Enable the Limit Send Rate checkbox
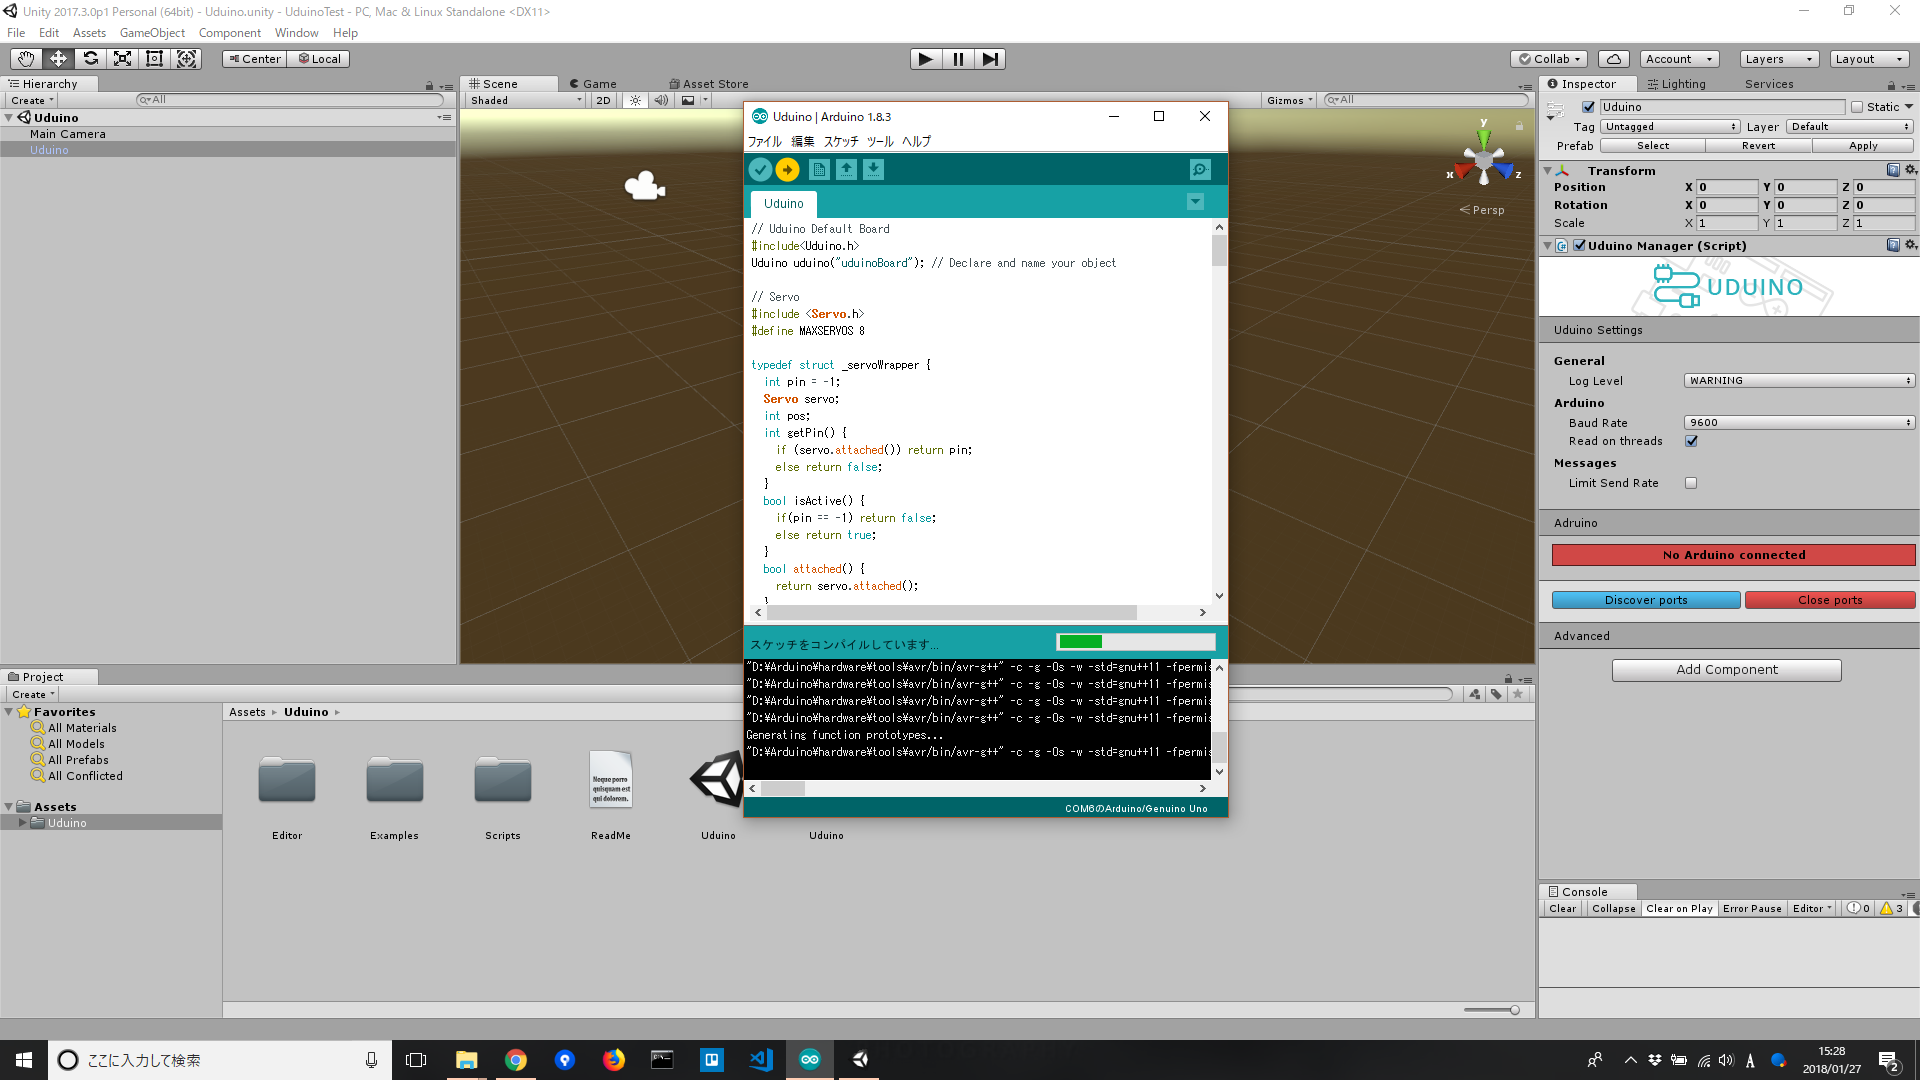 1691,483
